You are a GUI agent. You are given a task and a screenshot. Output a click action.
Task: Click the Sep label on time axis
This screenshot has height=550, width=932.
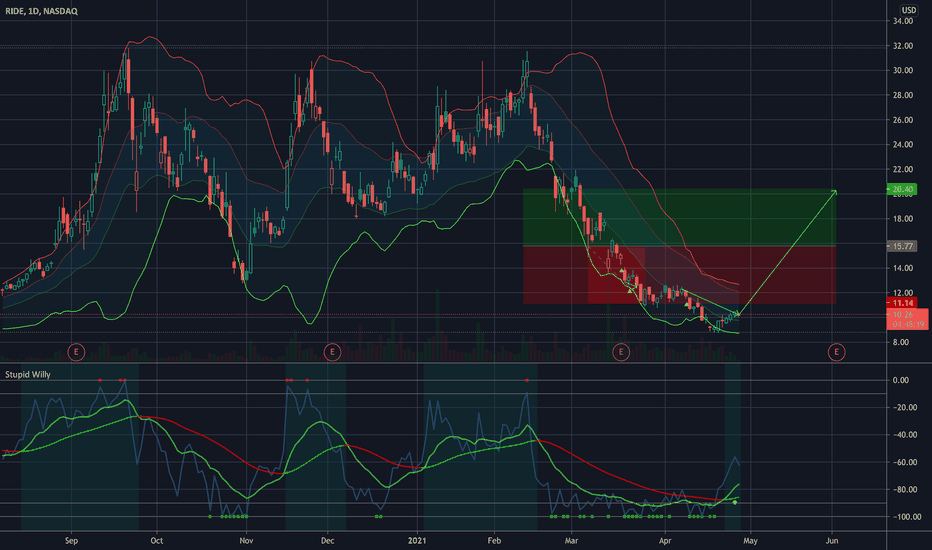click(71, 540)
